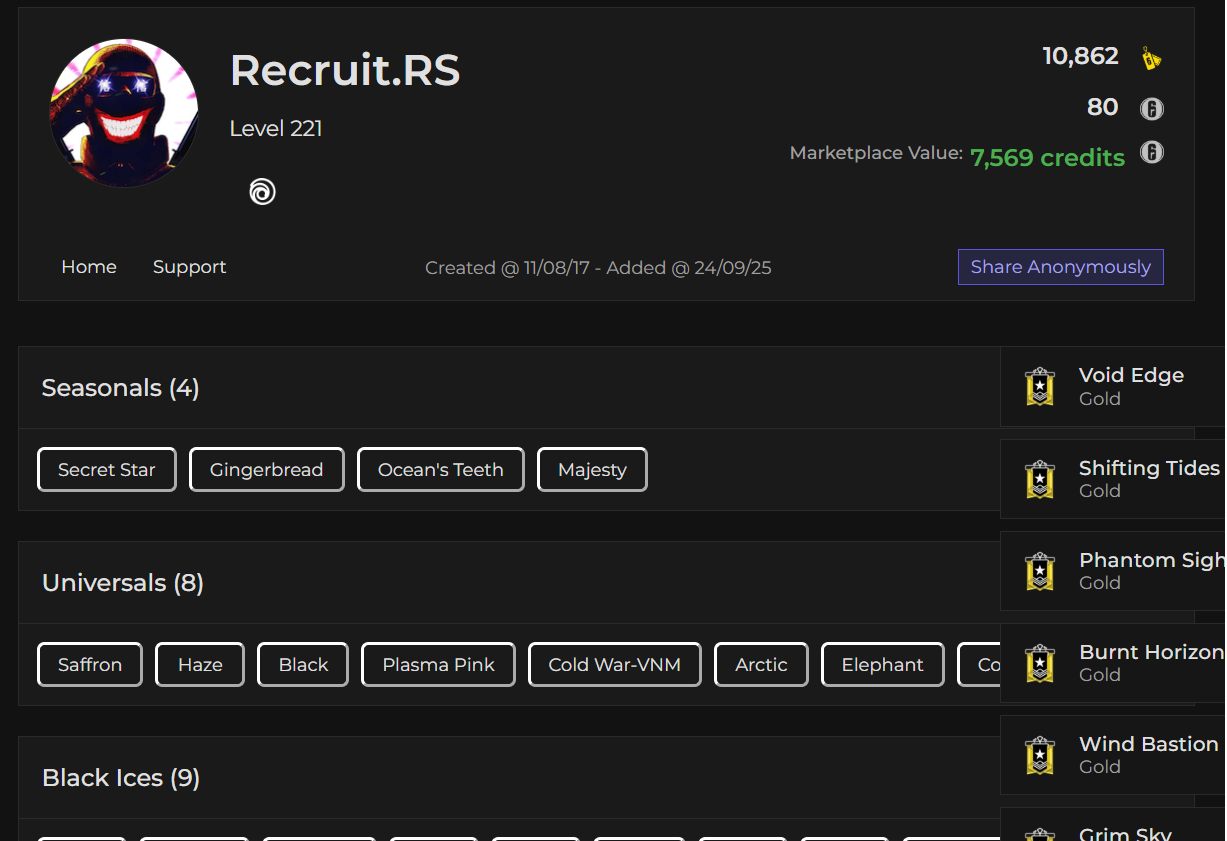Screen dimensions: 1227x841
Task: Select the Gingerbread seasonal skin tag
Action: (266, 470)
